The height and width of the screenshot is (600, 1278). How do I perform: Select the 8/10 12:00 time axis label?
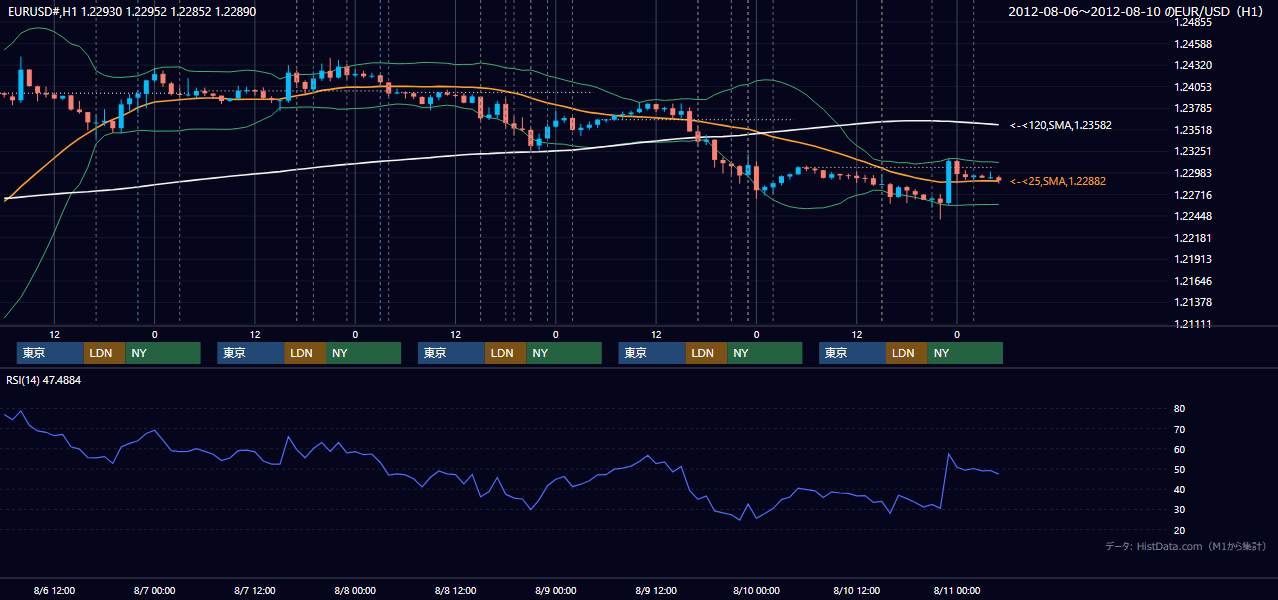[856, 590]
